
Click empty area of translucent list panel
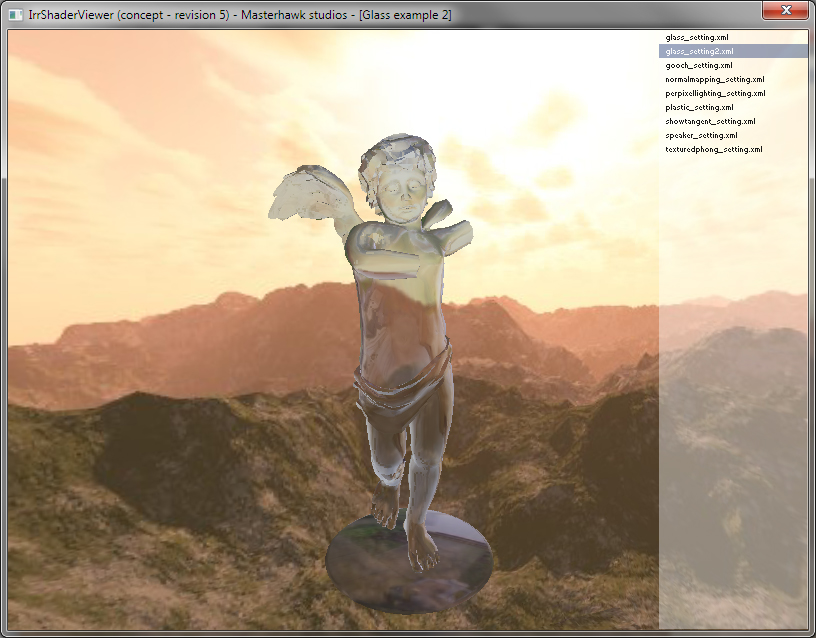[x=733, y=400]
